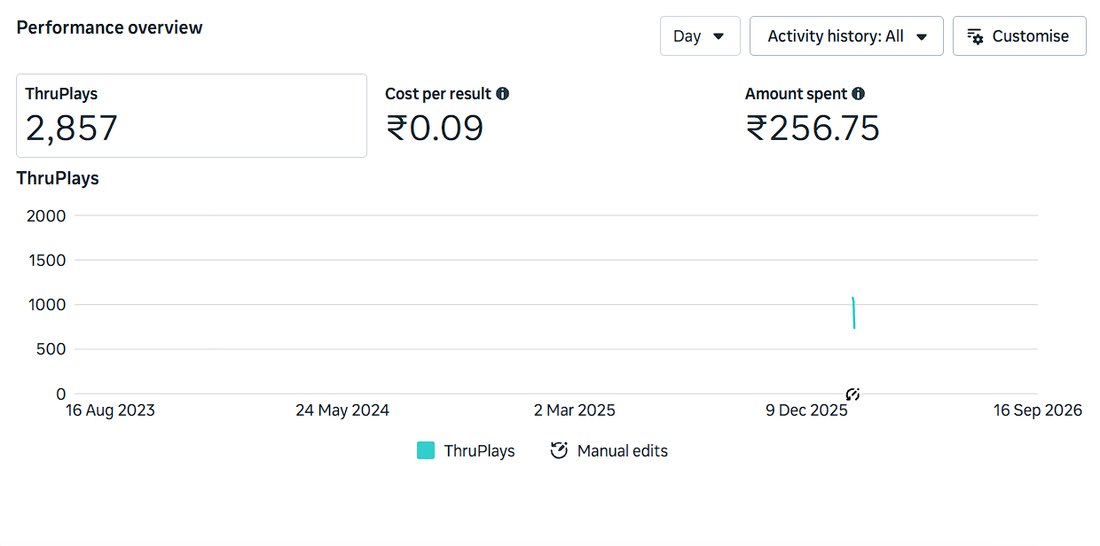The width and height of the screenshot is (1100, 546).
Task: Select the ThruPlays metric card
Action: (191, 116)
